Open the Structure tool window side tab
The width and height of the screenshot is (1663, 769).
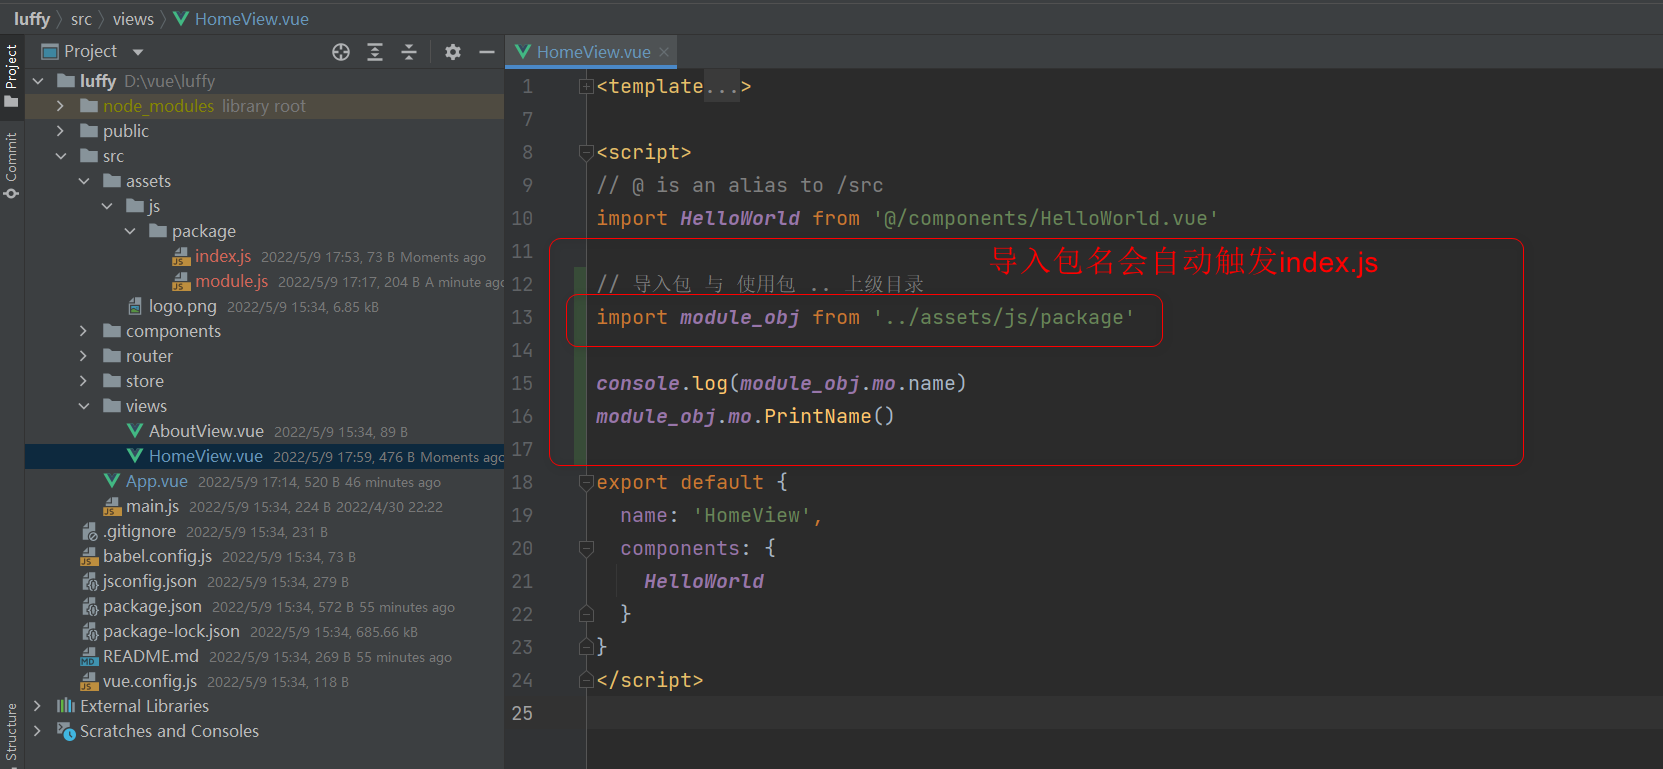click(x=12, y=733)
